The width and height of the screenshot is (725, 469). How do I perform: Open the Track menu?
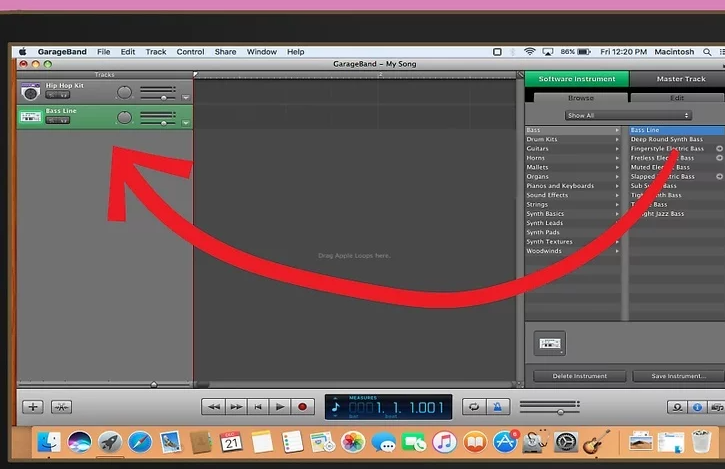156,52
